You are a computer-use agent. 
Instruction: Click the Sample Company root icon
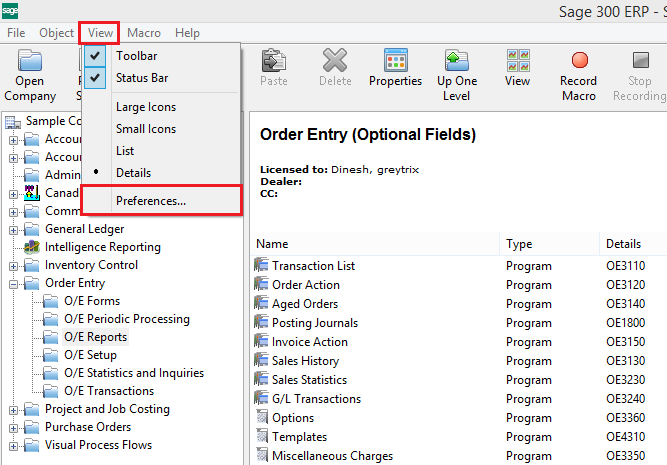click(13, 122)
